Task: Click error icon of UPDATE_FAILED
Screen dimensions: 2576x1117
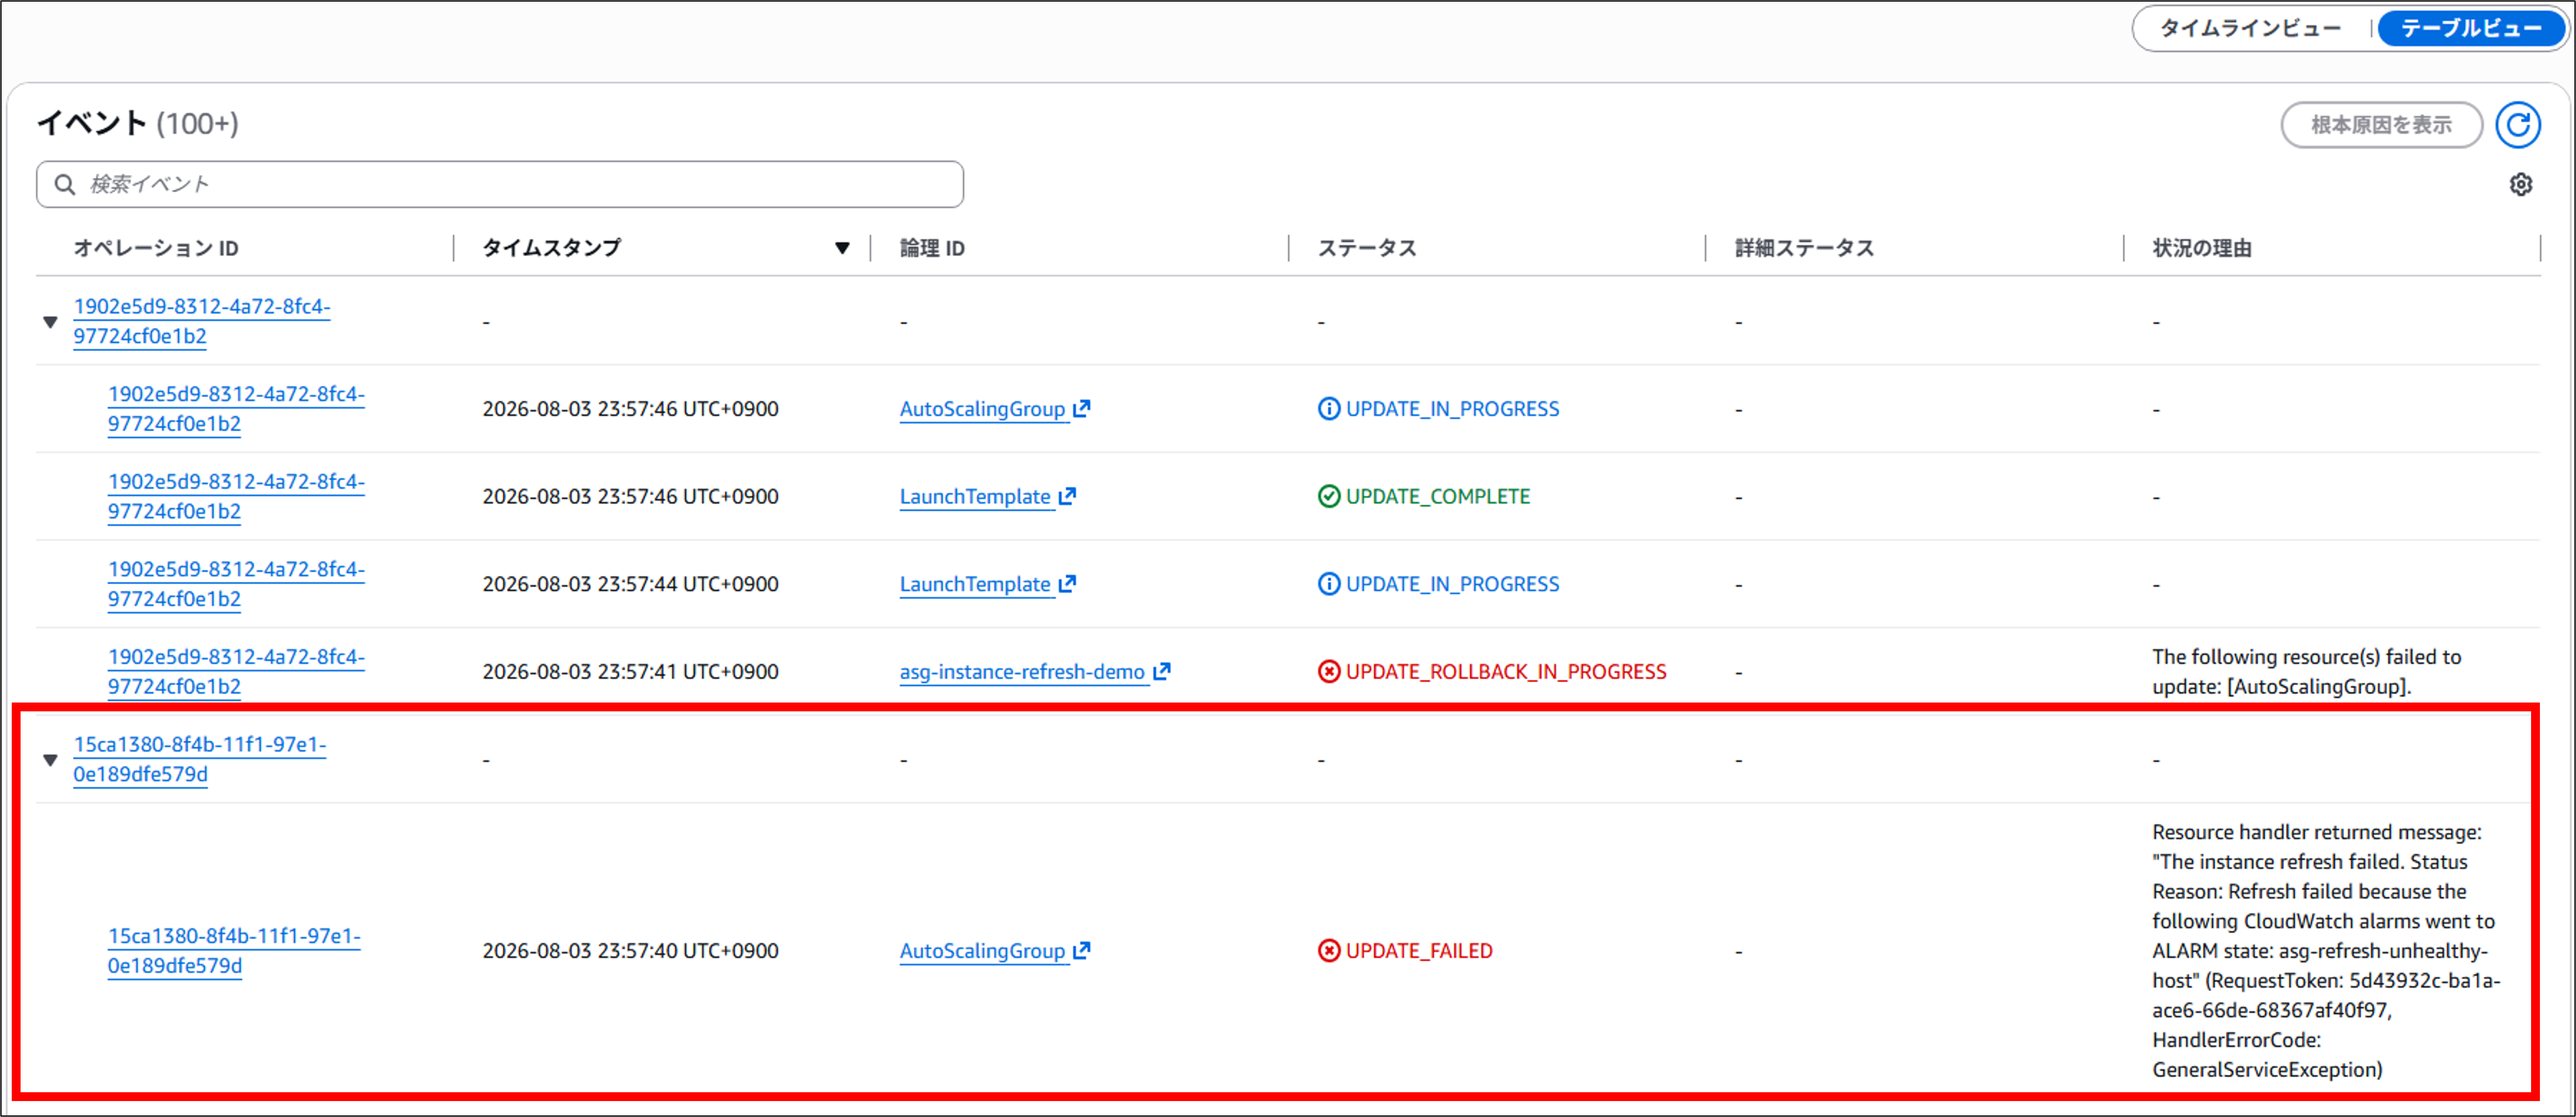Action: pyautogui.click(x=1329, y=951)
